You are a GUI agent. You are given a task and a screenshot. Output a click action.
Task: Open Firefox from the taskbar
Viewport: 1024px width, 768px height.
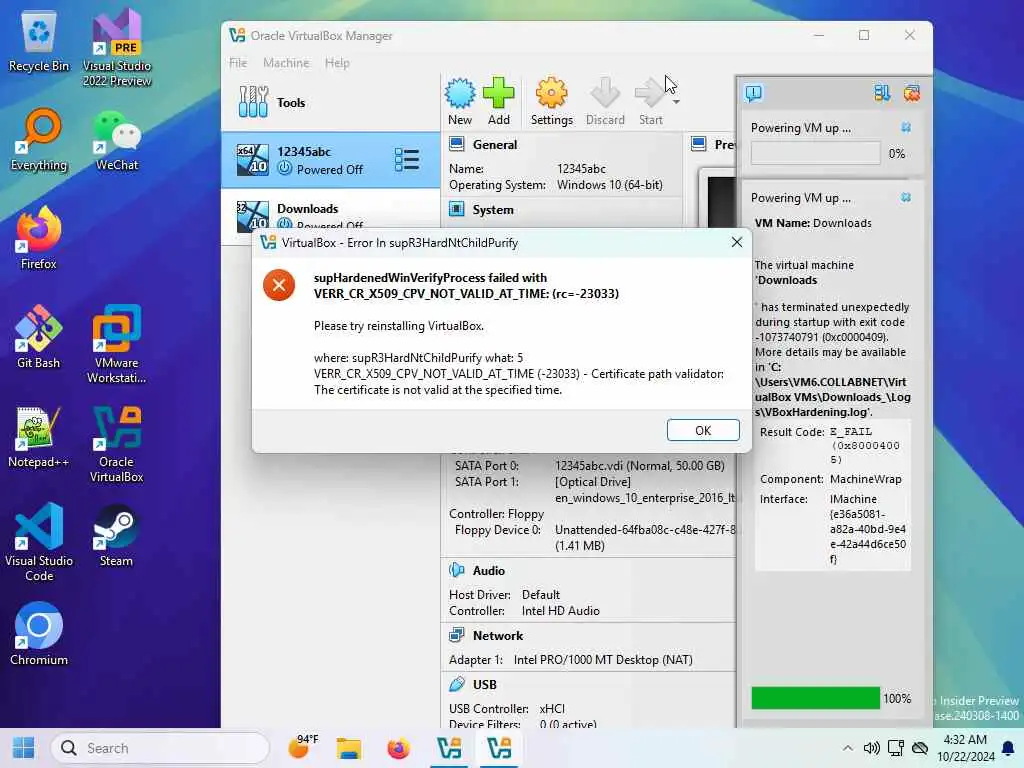pos(398,748)
